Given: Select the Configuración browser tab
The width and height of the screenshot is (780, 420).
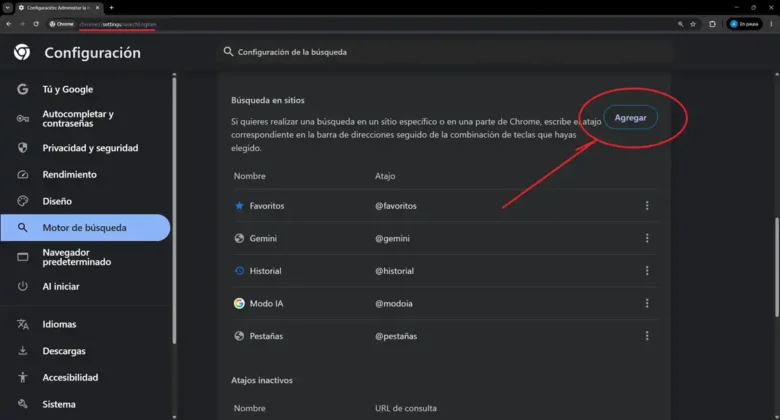Looking at the screenshot, I should 58,8.
